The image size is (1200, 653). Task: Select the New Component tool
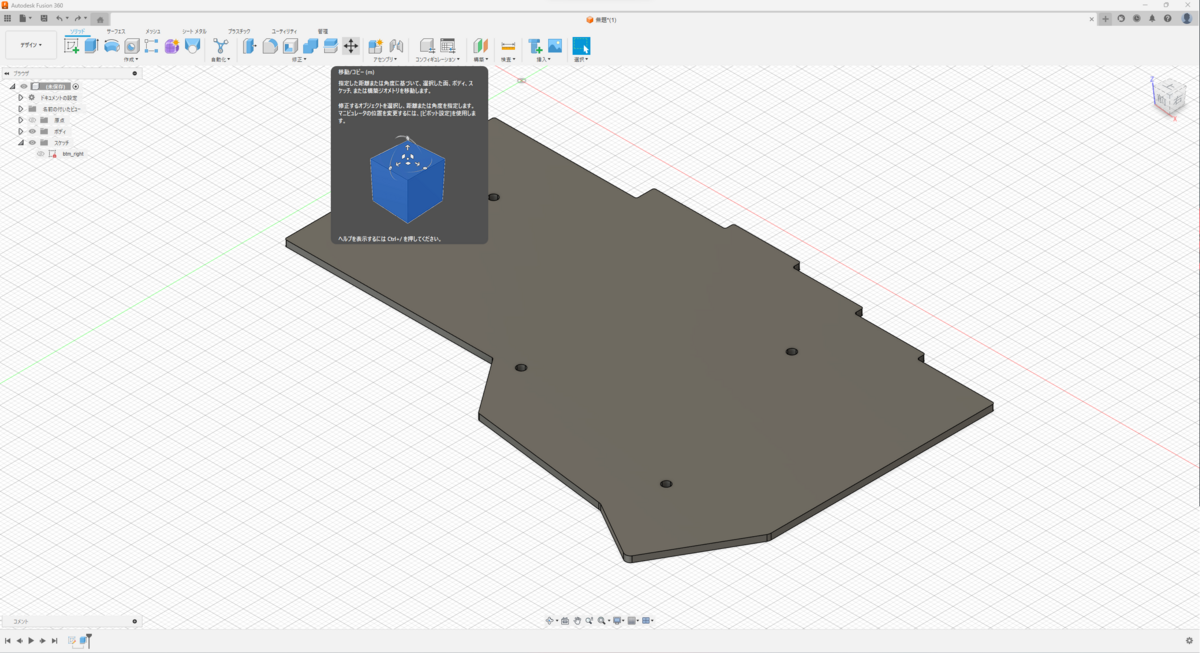(376, 45)
